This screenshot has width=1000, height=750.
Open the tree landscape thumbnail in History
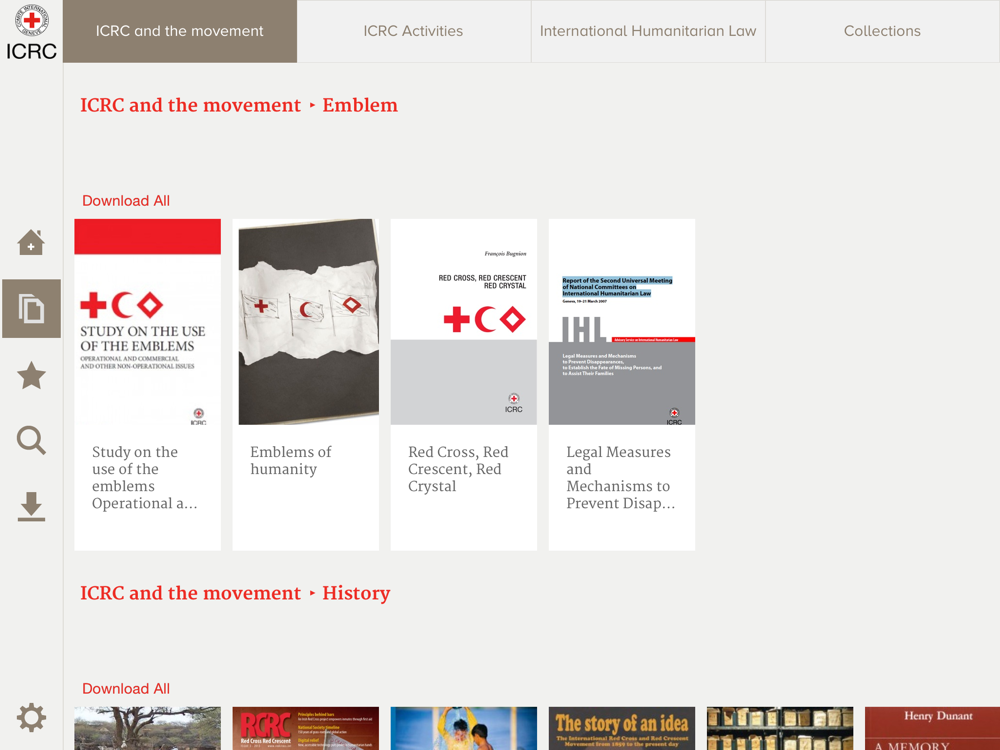click(147, 728)
